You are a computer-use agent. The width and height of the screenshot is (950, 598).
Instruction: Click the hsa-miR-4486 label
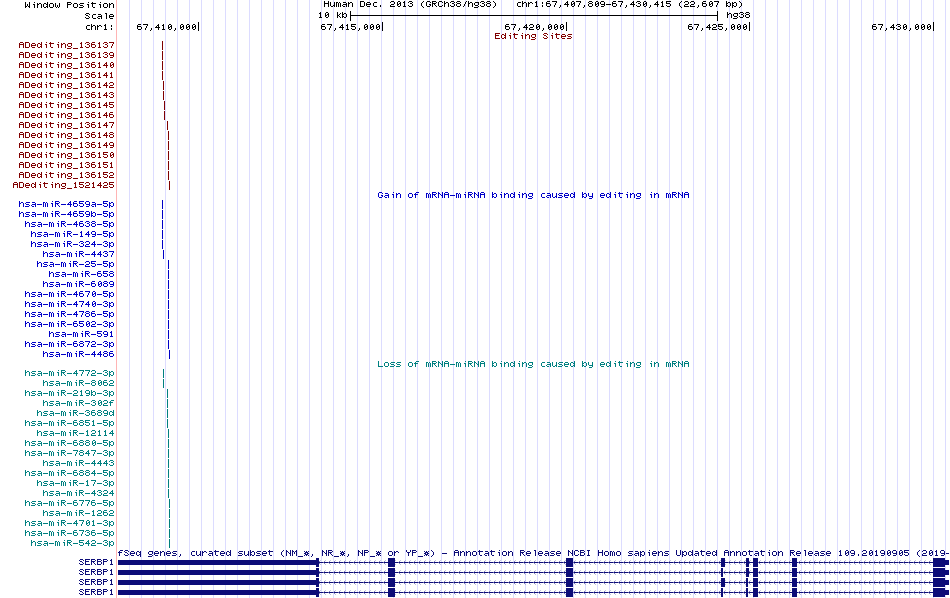click(79, 354)
